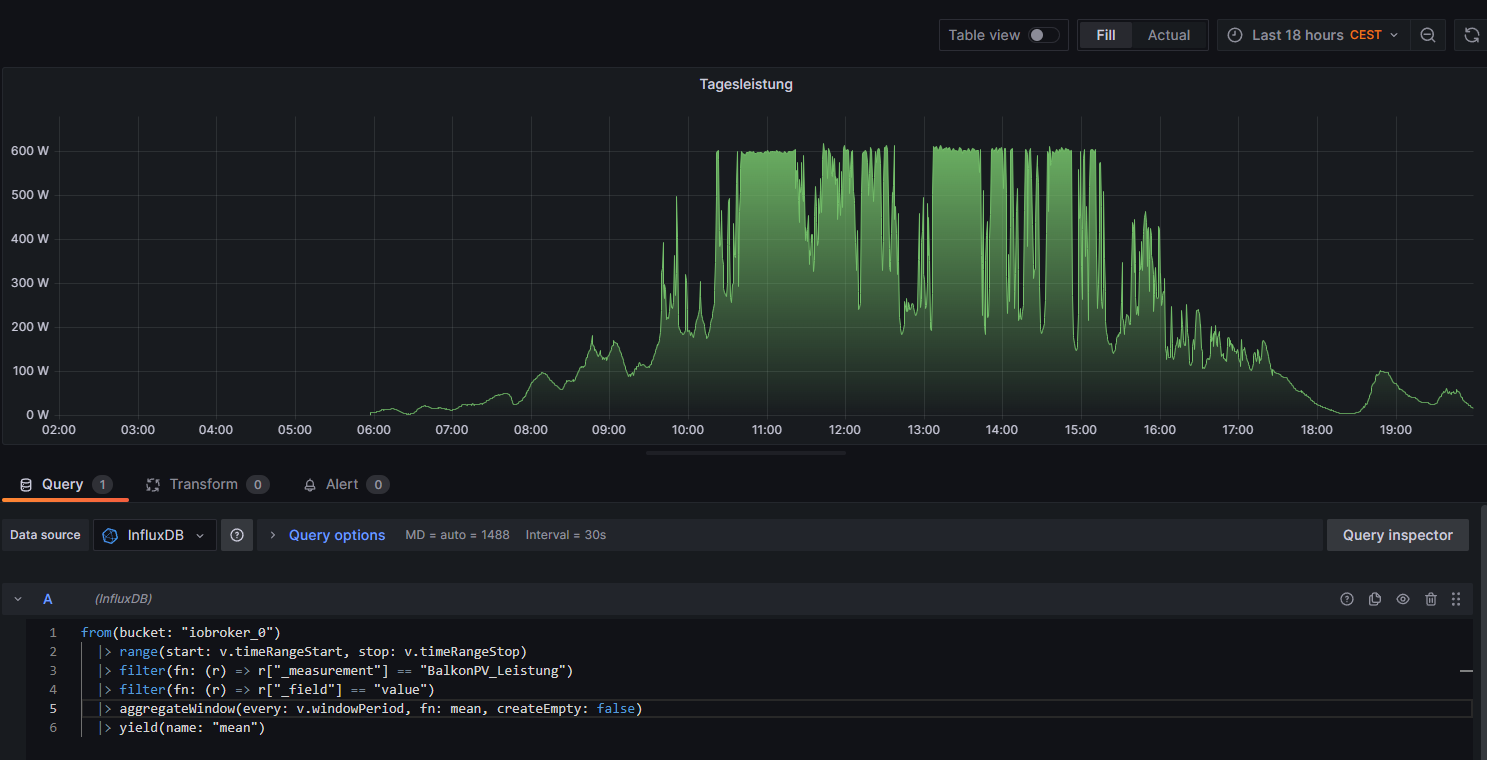Open the InfluxDB data source dropdown
This screenshot has width=1487, height=760.
155,535
